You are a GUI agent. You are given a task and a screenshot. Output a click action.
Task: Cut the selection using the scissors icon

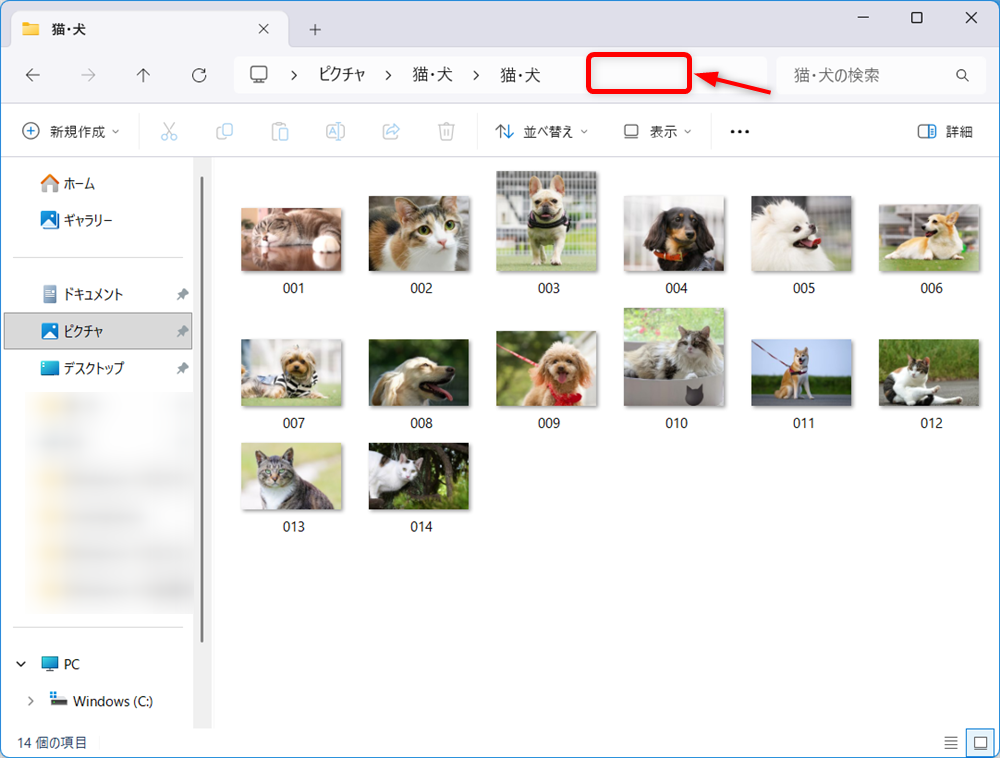pyautogui.click(x=170, y=131)
